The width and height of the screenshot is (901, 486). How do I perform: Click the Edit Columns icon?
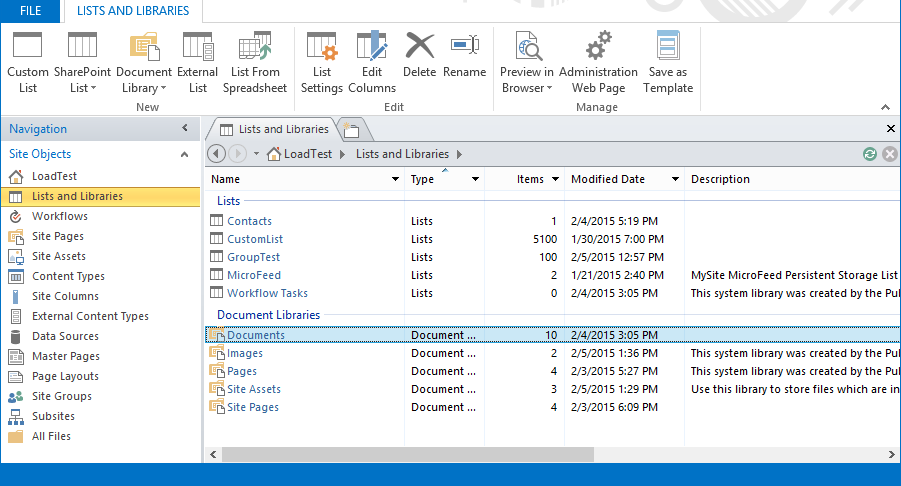[372, 47]
